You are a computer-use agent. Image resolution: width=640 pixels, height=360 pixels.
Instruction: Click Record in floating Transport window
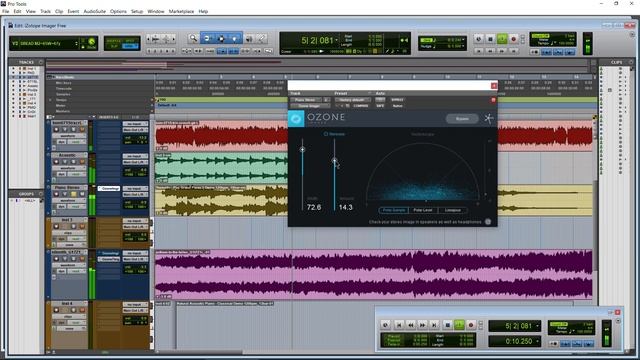[x=471, y=325]
